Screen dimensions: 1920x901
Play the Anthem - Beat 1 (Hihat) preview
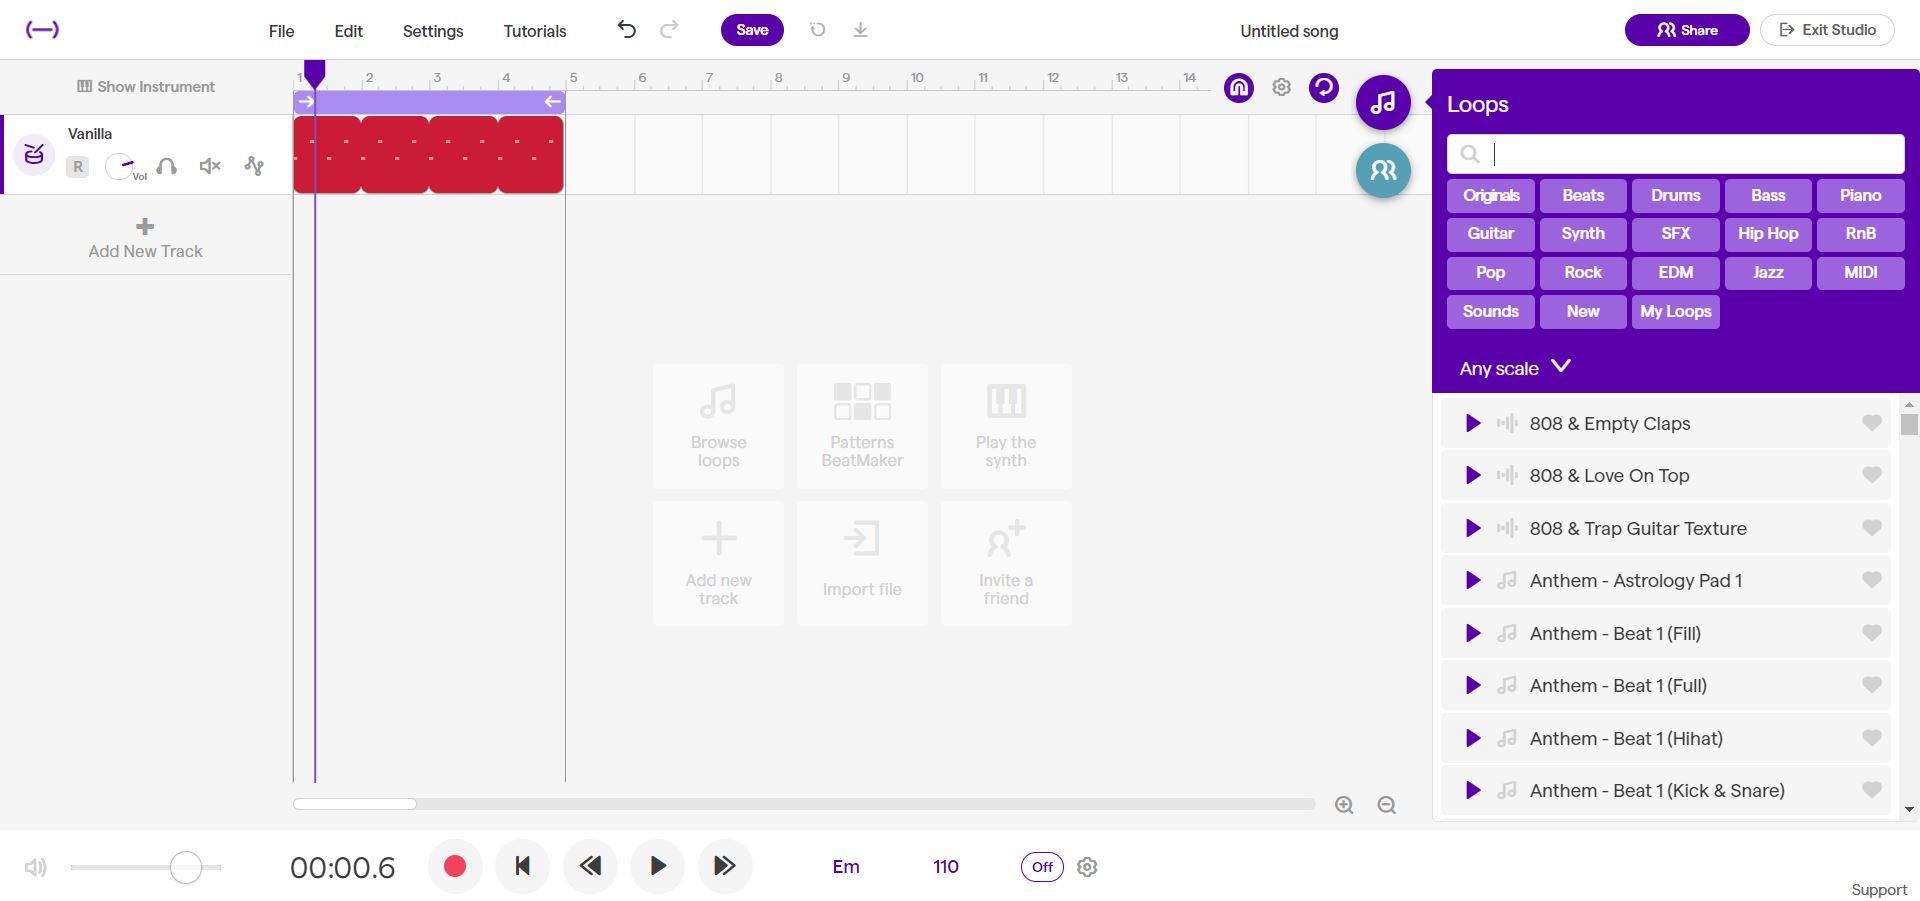[1472, 739]
